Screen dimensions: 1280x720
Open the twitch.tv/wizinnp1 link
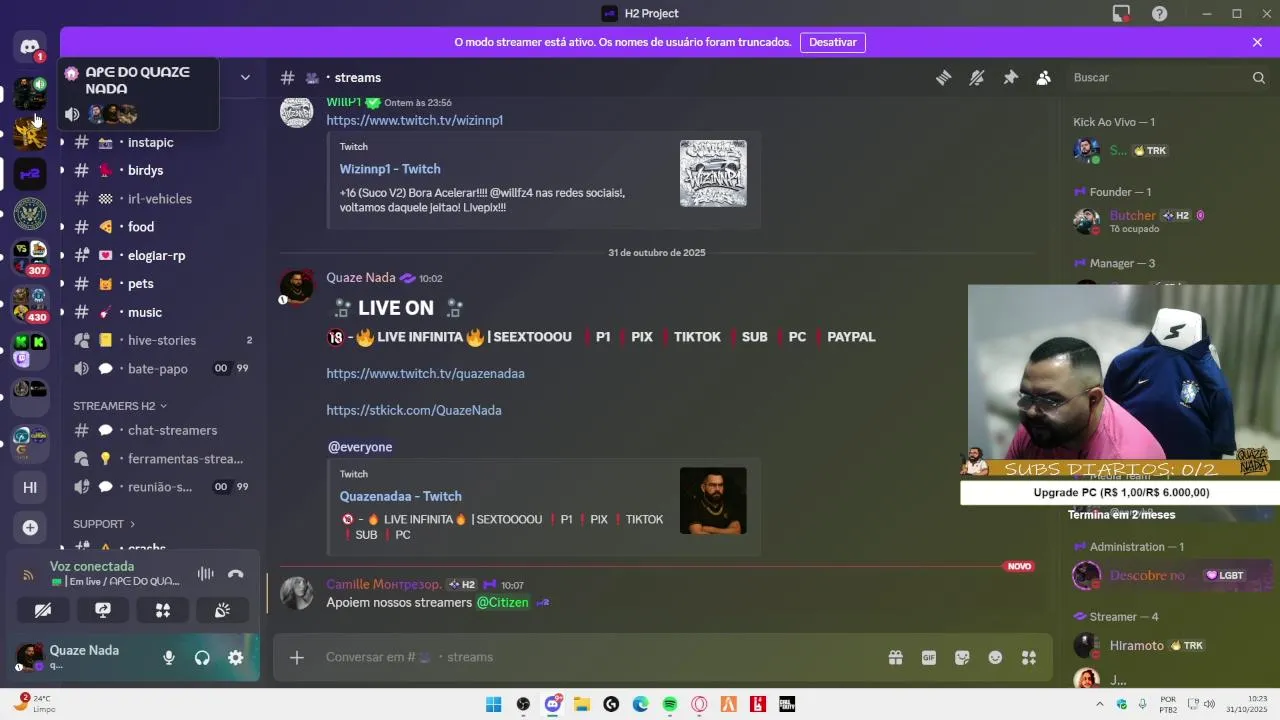click(414, 120)
